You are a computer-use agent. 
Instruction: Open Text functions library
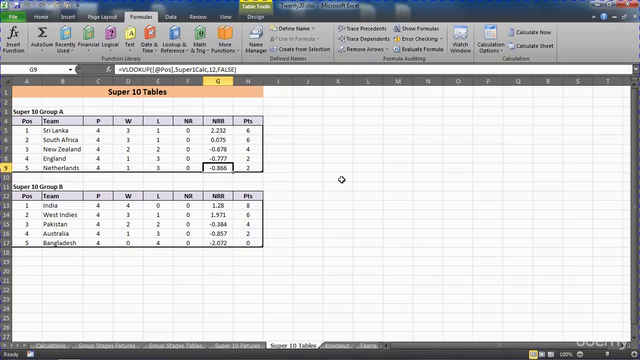(x=130, y=39)
